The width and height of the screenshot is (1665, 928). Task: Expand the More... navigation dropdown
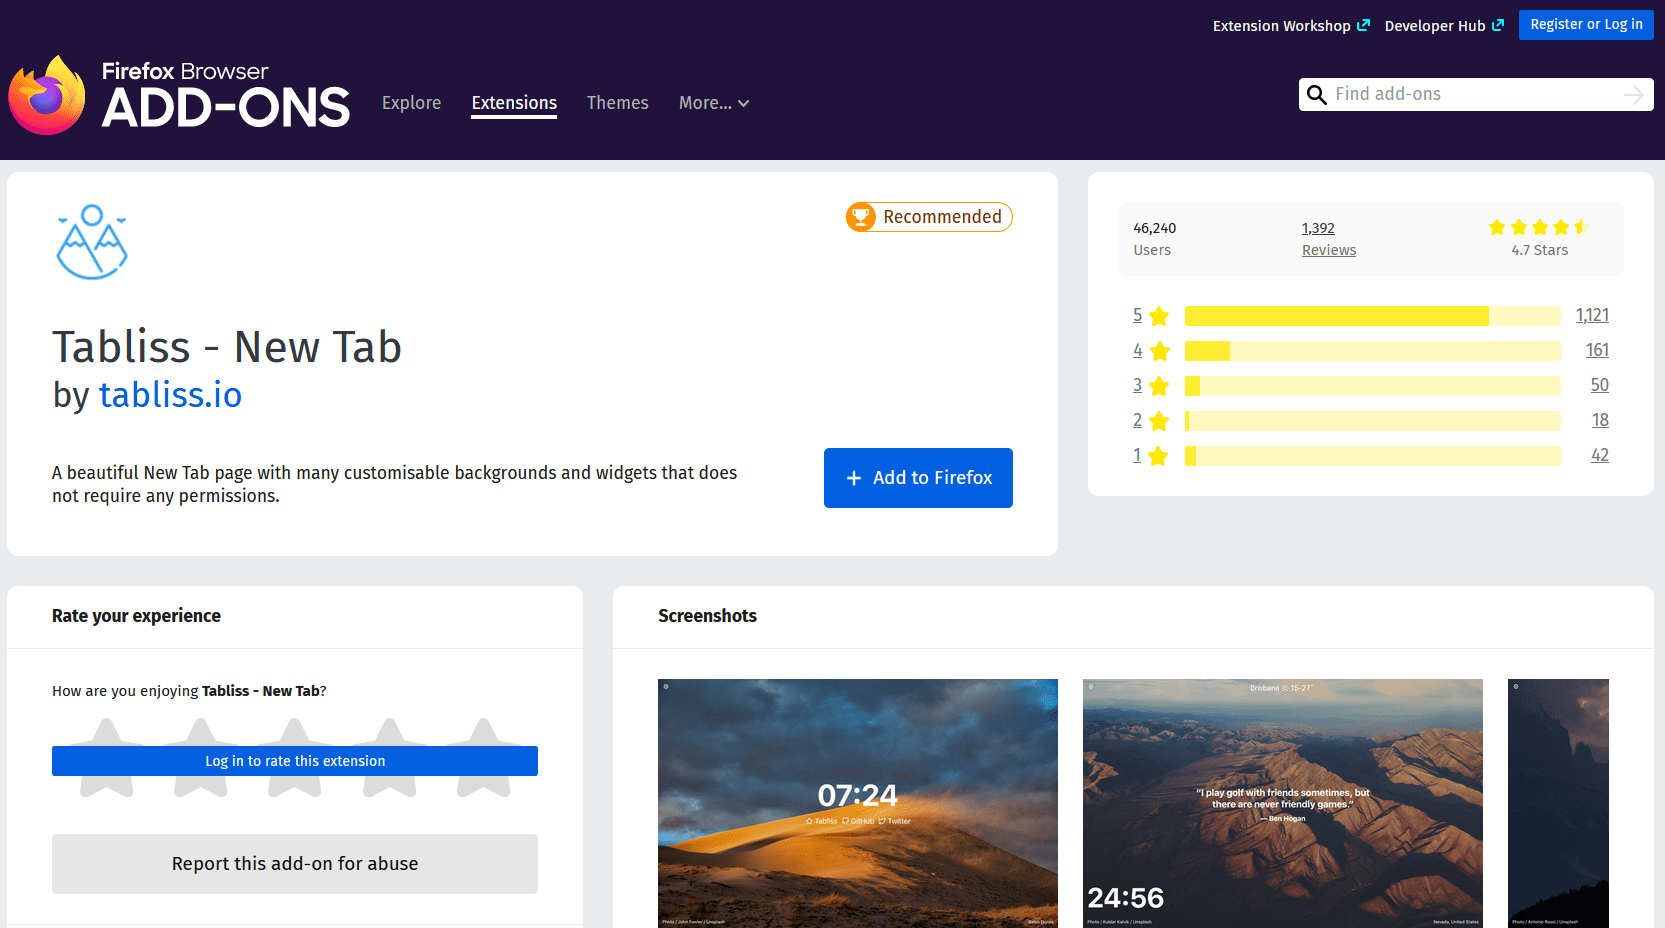[713, 103]
